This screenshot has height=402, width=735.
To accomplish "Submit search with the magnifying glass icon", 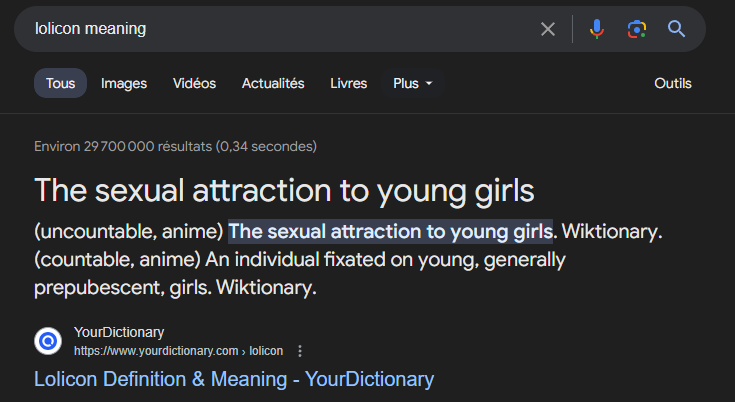I will click(x=677, y=29).
